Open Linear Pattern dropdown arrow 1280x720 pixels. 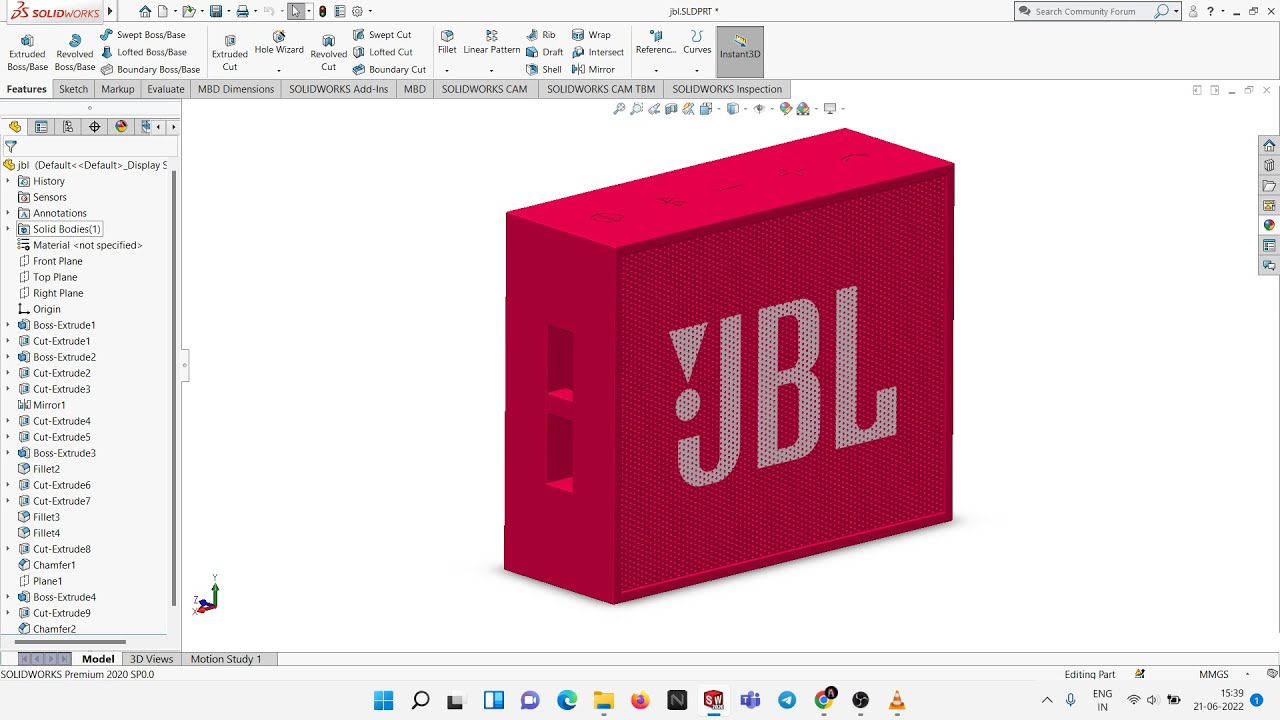click(x=491, y=70)
